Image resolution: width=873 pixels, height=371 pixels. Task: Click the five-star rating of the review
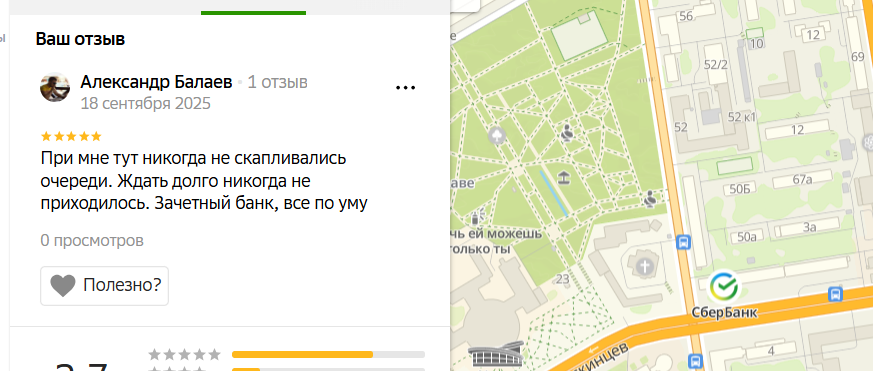[71, 136]
